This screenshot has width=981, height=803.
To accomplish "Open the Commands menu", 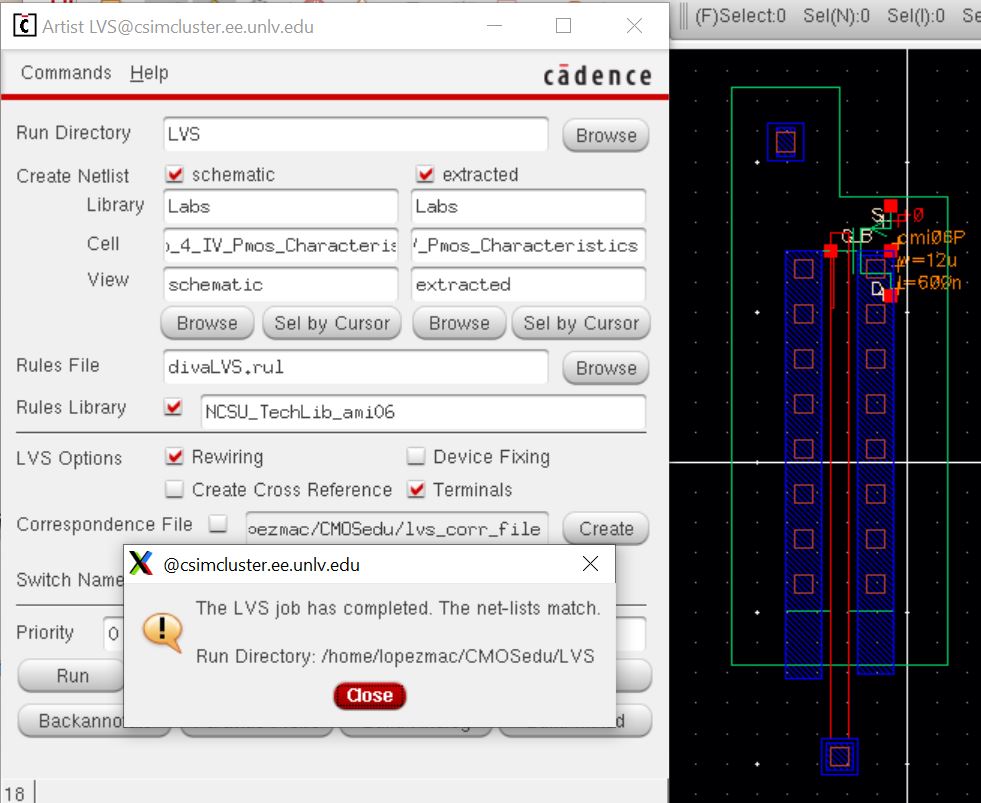I will [x=66, y=73].
